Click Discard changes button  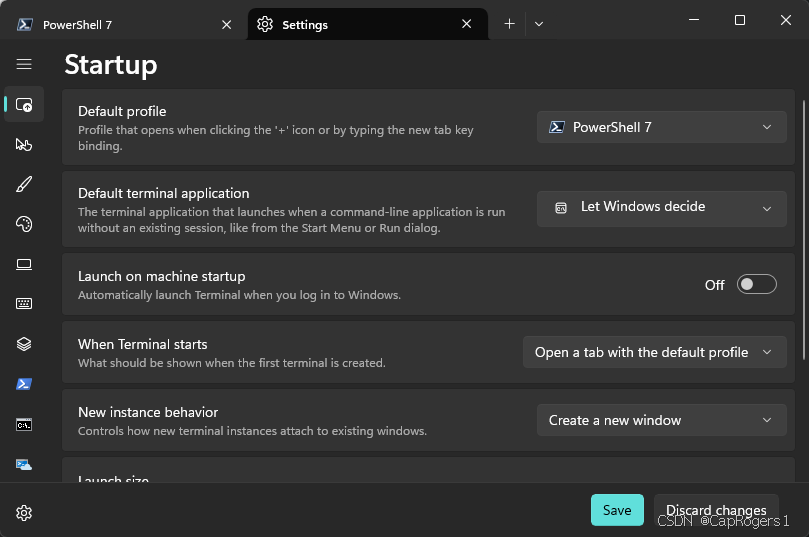pos(716,510)
